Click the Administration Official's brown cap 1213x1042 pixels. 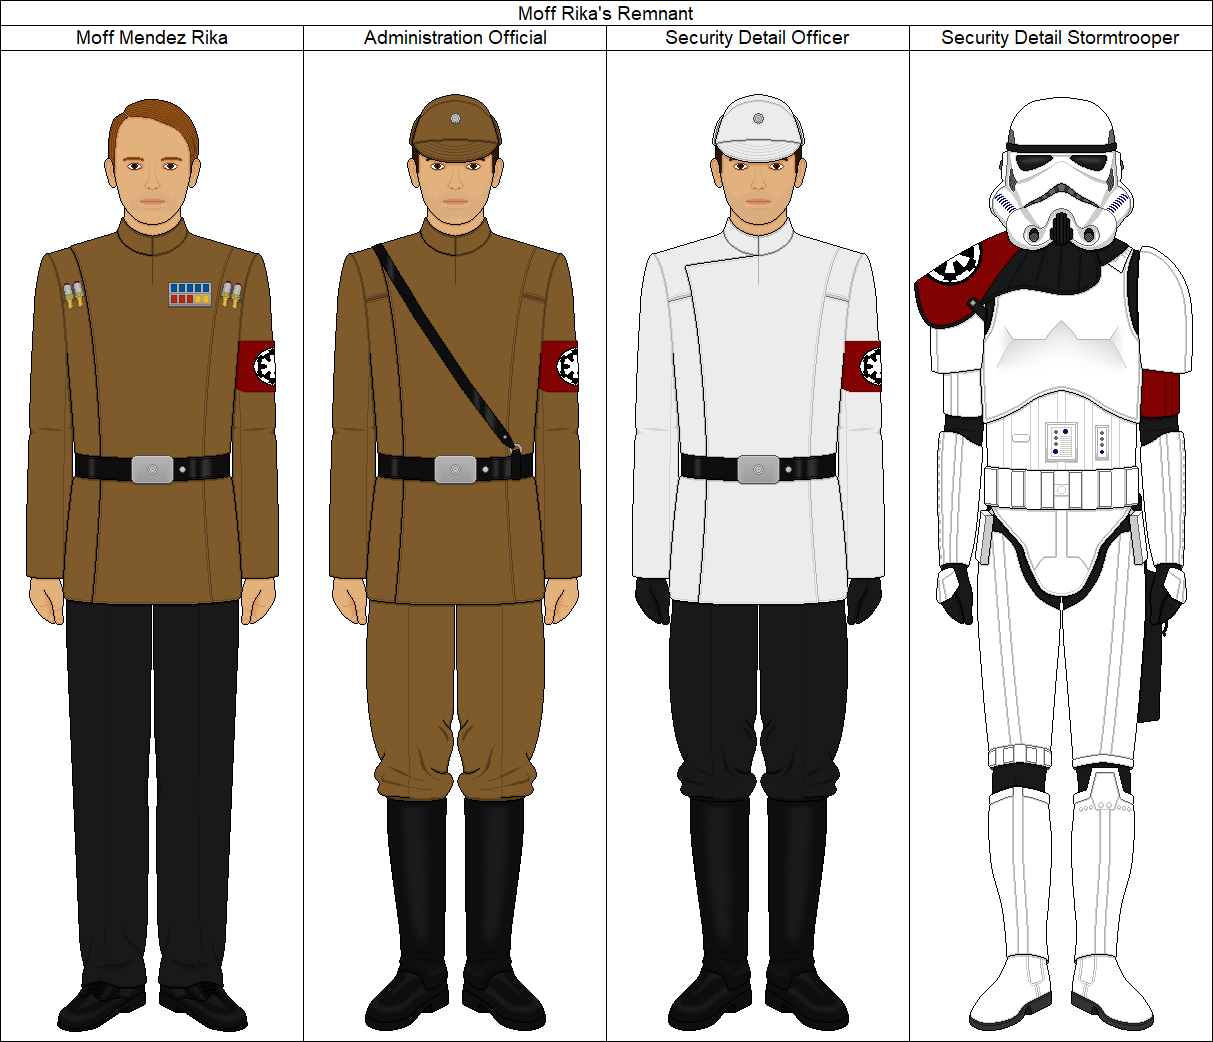455,128
